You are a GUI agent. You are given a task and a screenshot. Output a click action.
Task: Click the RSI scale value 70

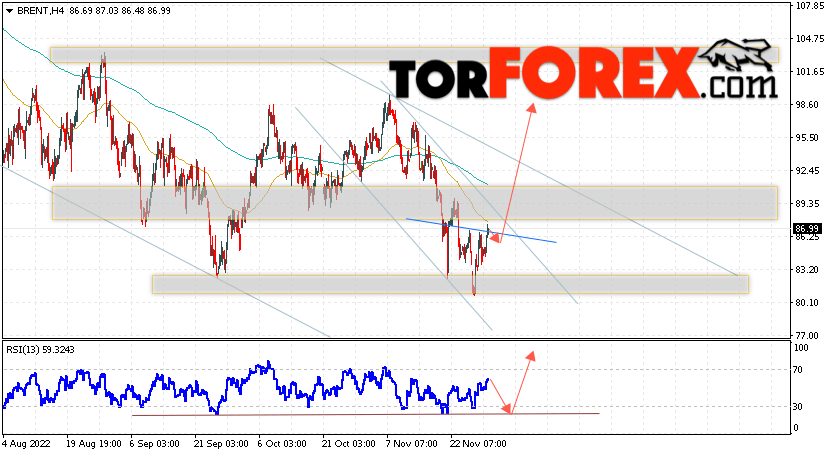click(798, 370)
